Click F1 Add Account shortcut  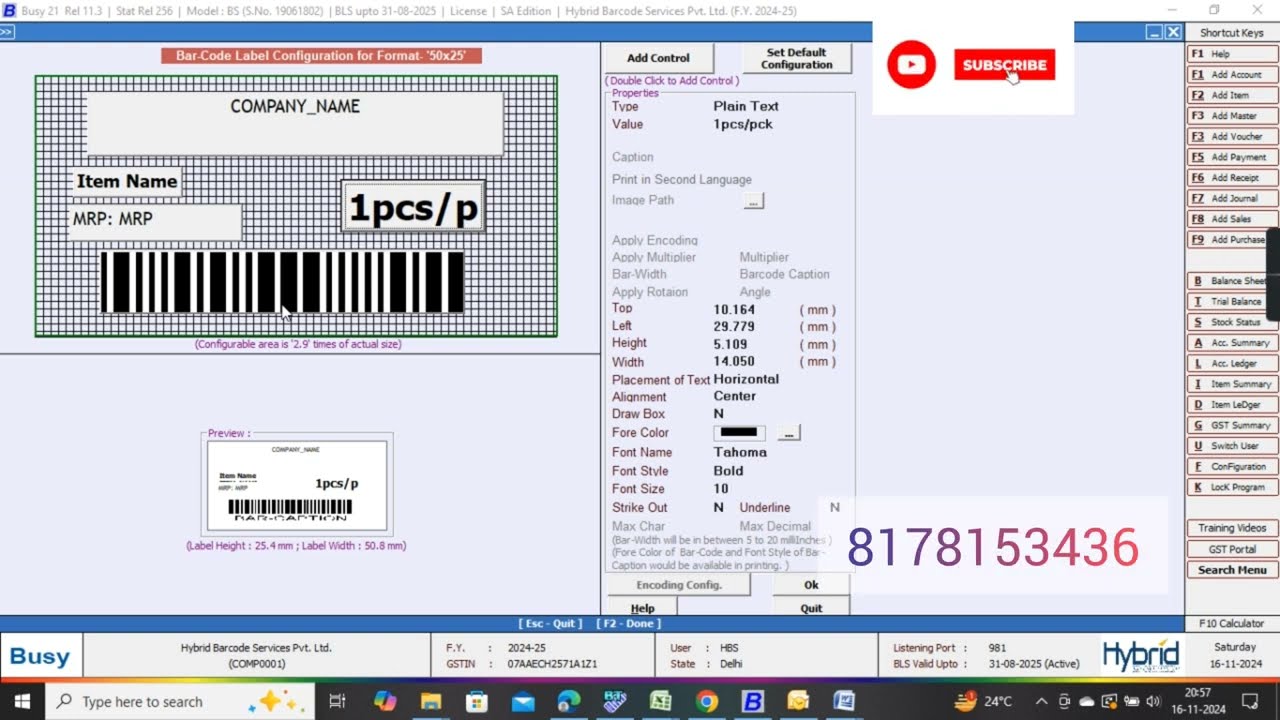click(1232, 75)
